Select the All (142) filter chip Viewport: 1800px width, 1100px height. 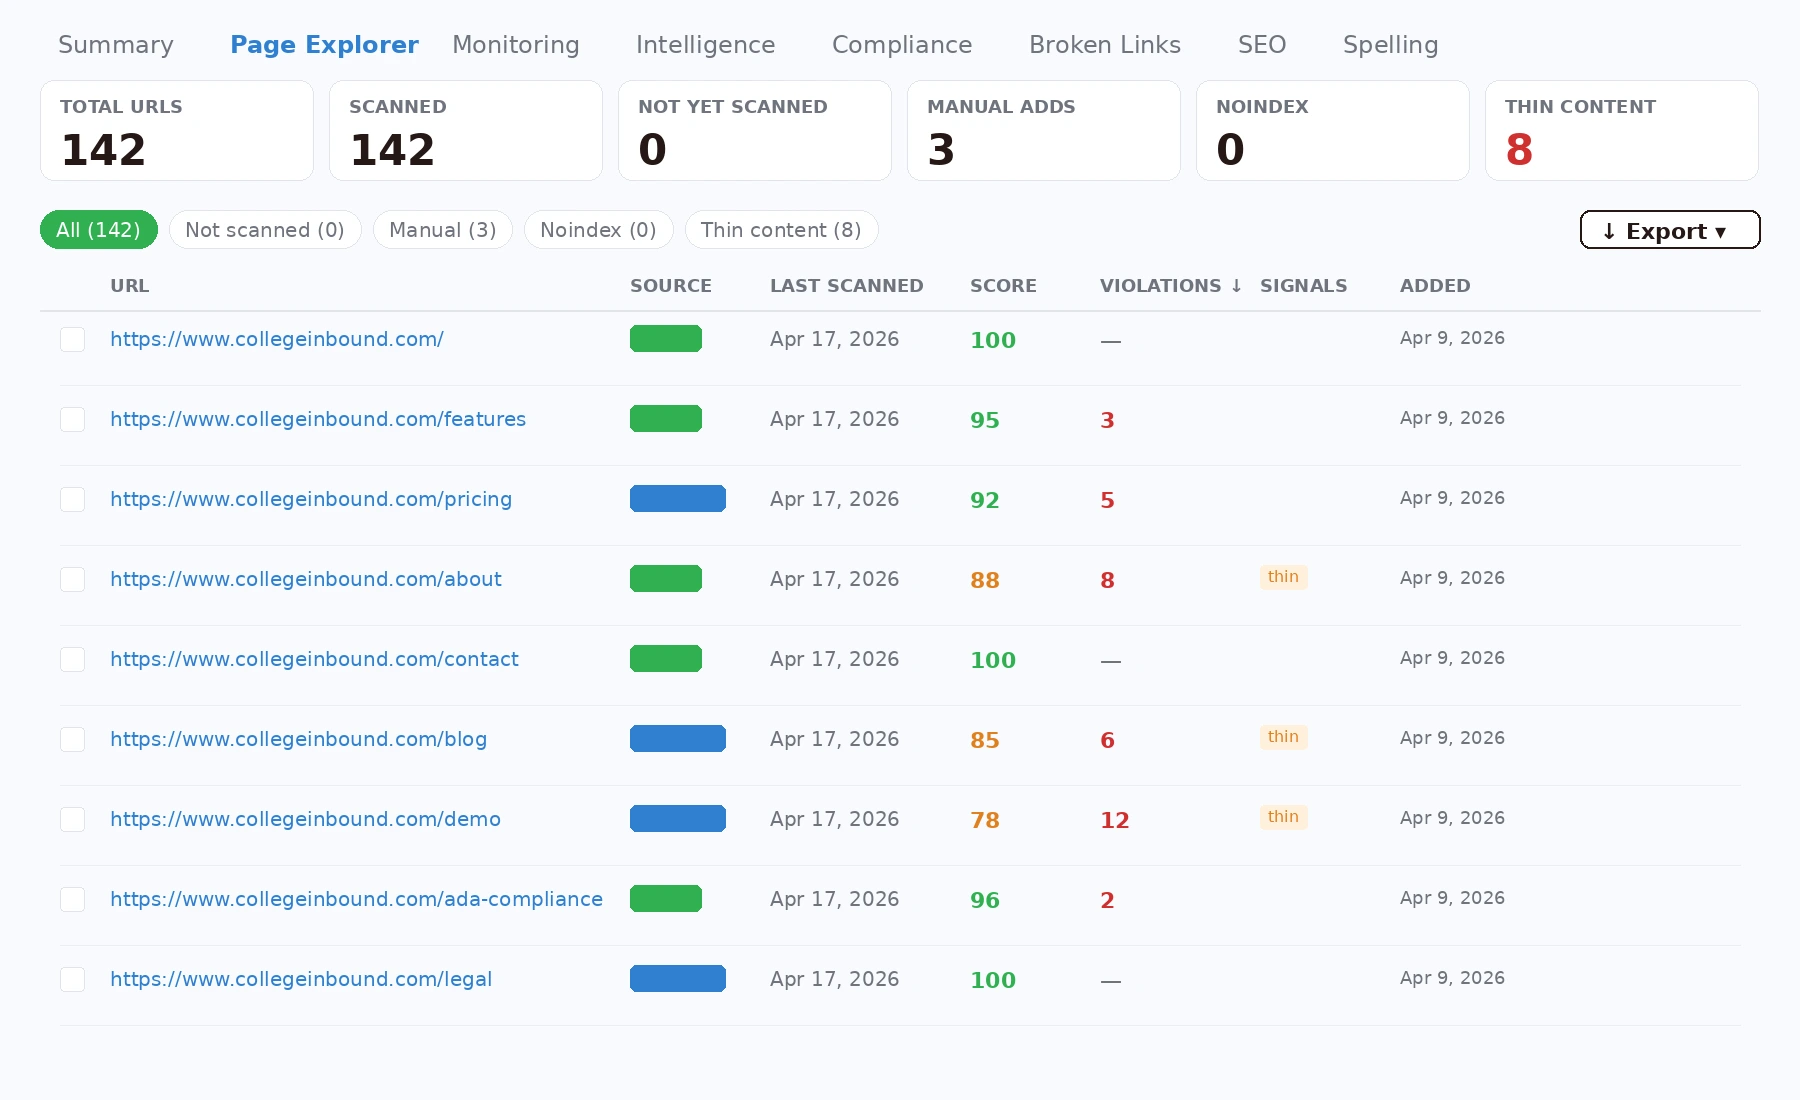pyautogui.click(x=98, y=230)
